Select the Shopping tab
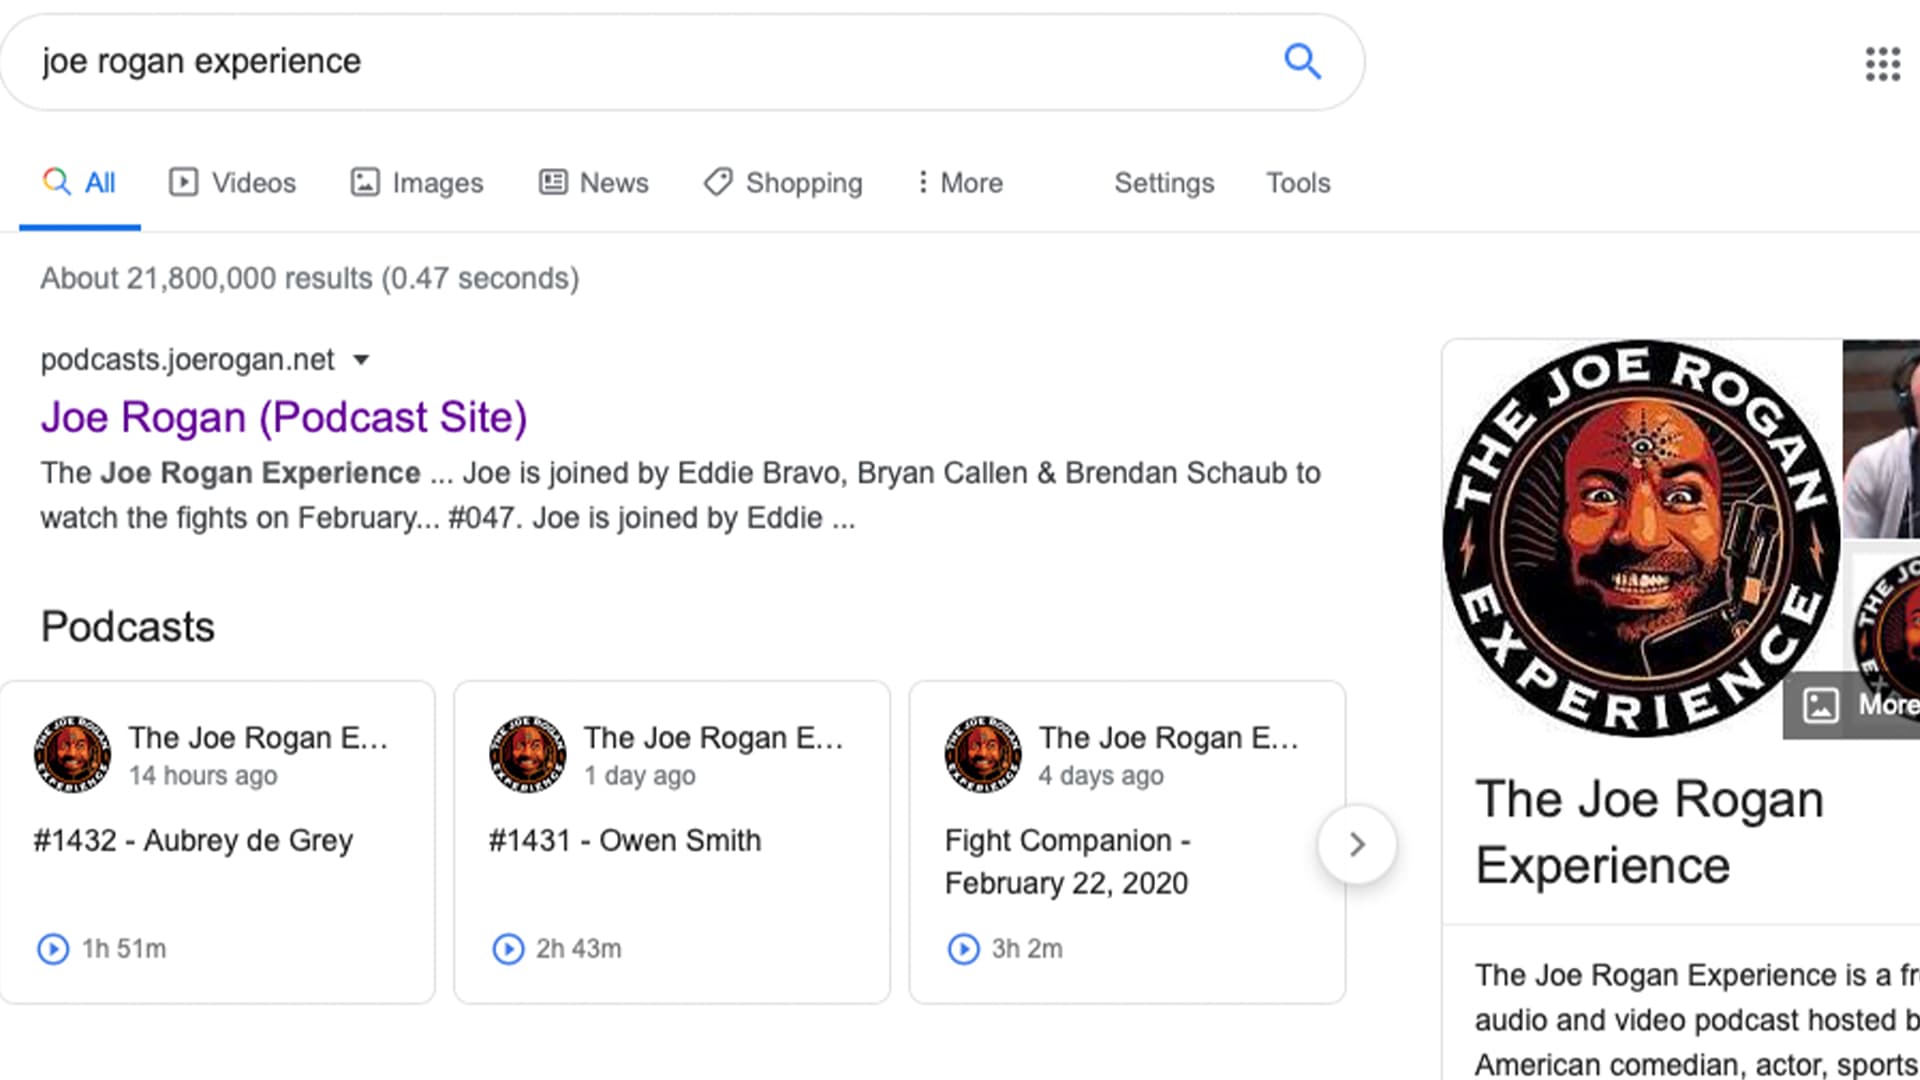1920x1080 pixels. [x=783, y=183]
